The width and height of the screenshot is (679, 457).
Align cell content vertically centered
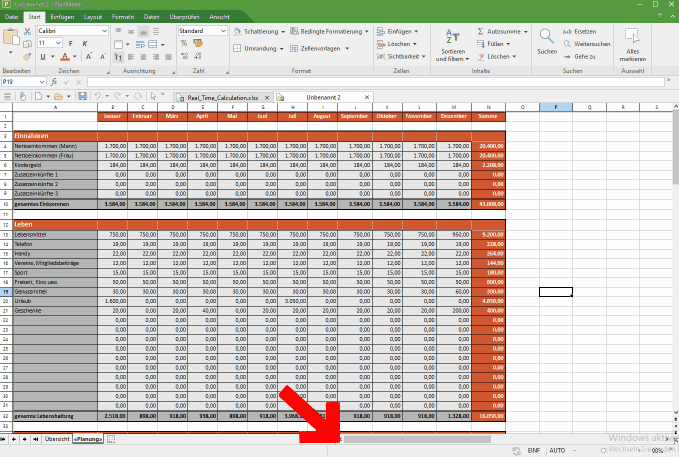[131, 32]
